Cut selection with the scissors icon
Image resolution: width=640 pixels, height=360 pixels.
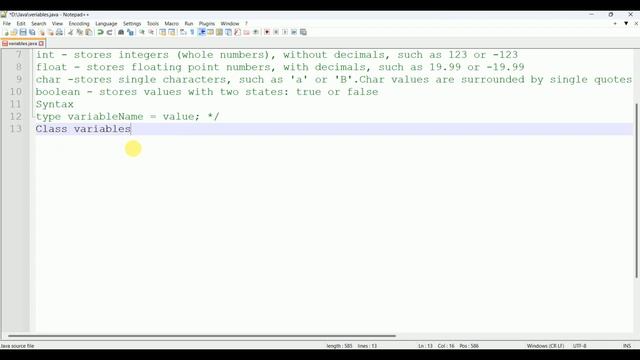(x=70, y=32)
